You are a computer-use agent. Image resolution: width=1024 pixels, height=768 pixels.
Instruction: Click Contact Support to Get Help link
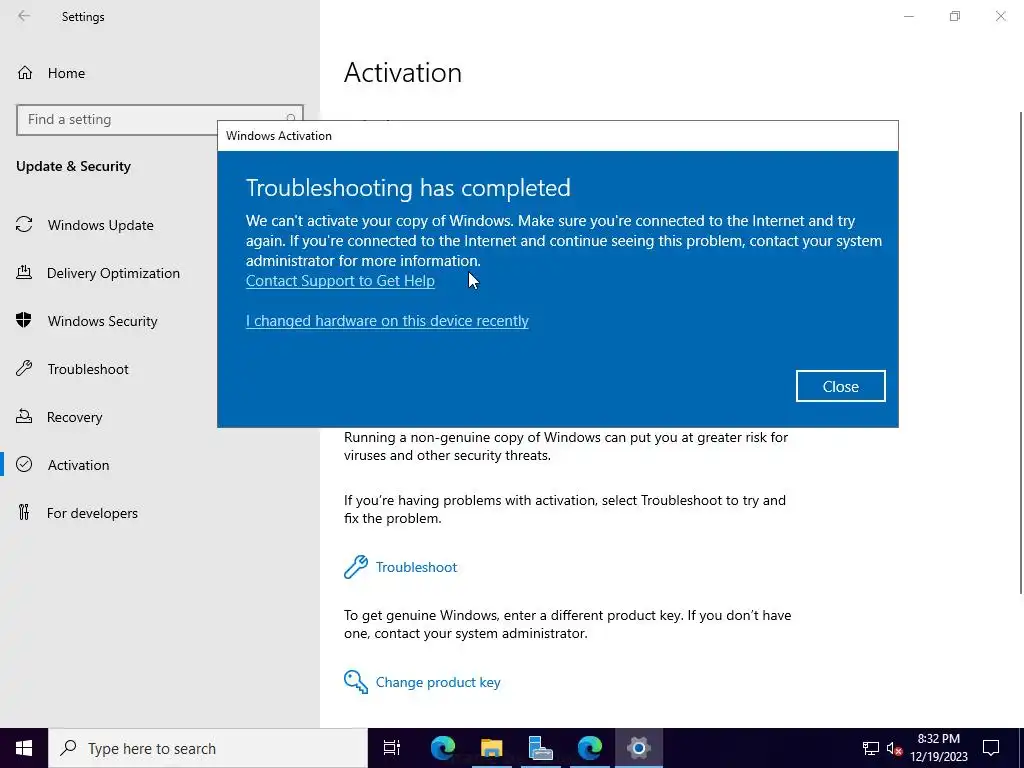pyautogui.click(x=340, y=281)
